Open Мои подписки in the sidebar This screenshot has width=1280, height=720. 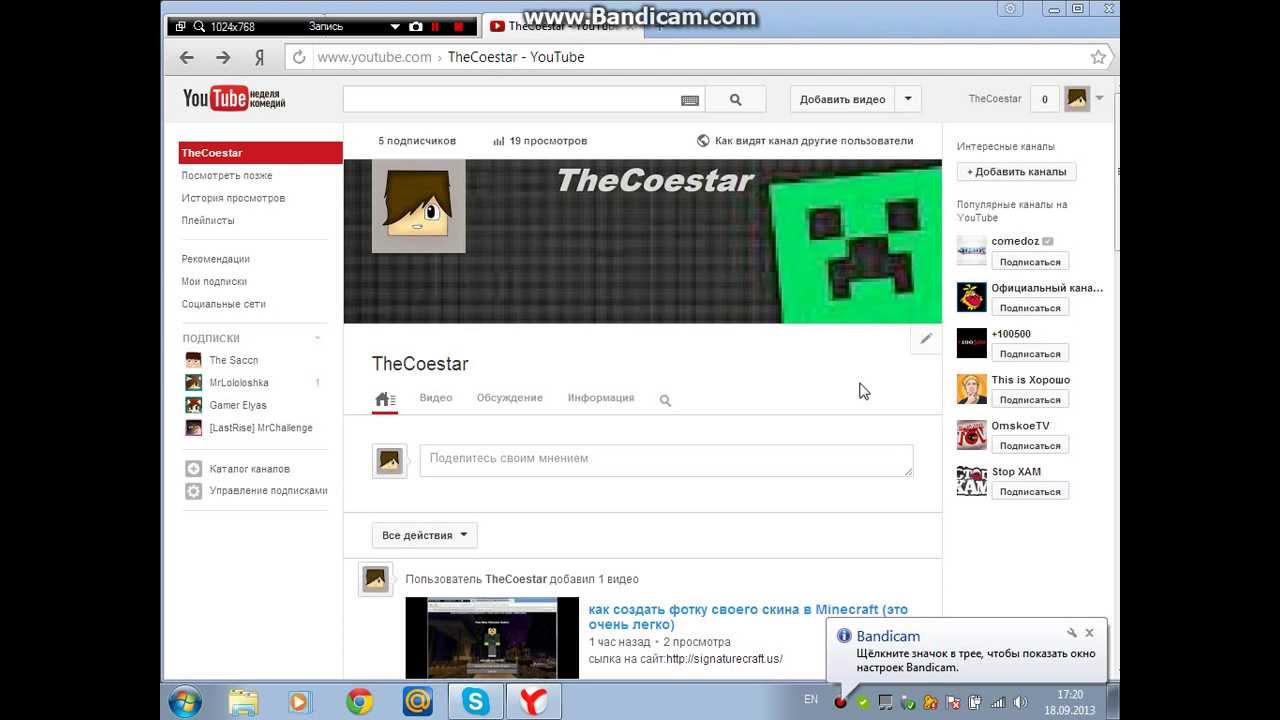214,282
